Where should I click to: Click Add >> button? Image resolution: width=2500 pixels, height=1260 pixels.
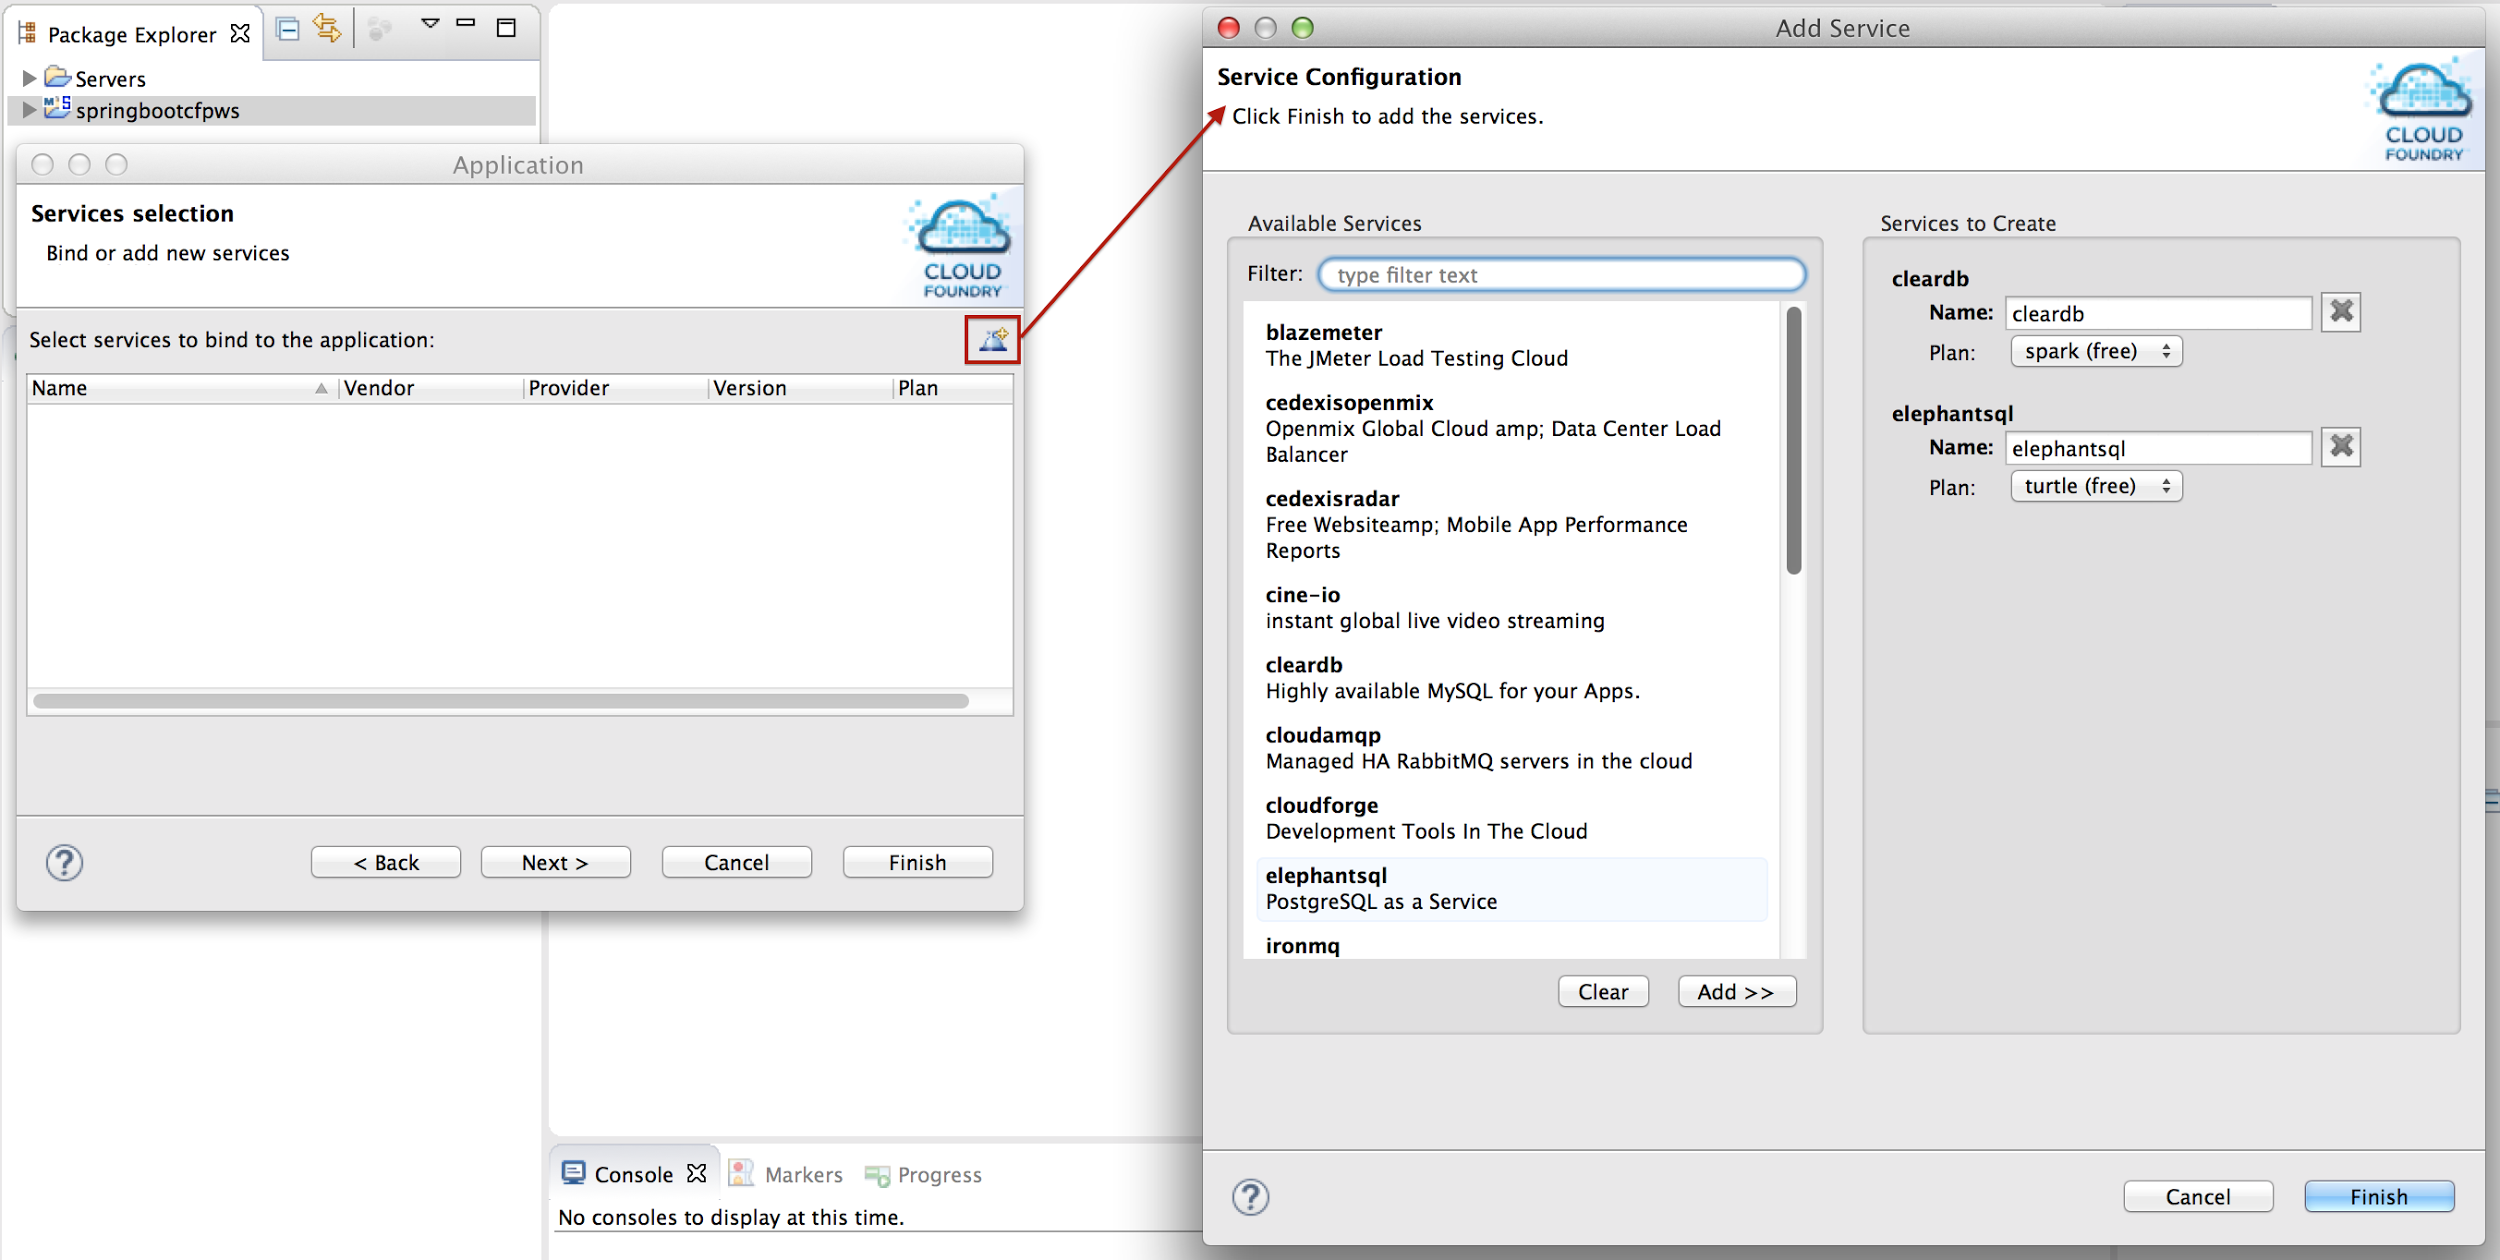pos(1736,991)
